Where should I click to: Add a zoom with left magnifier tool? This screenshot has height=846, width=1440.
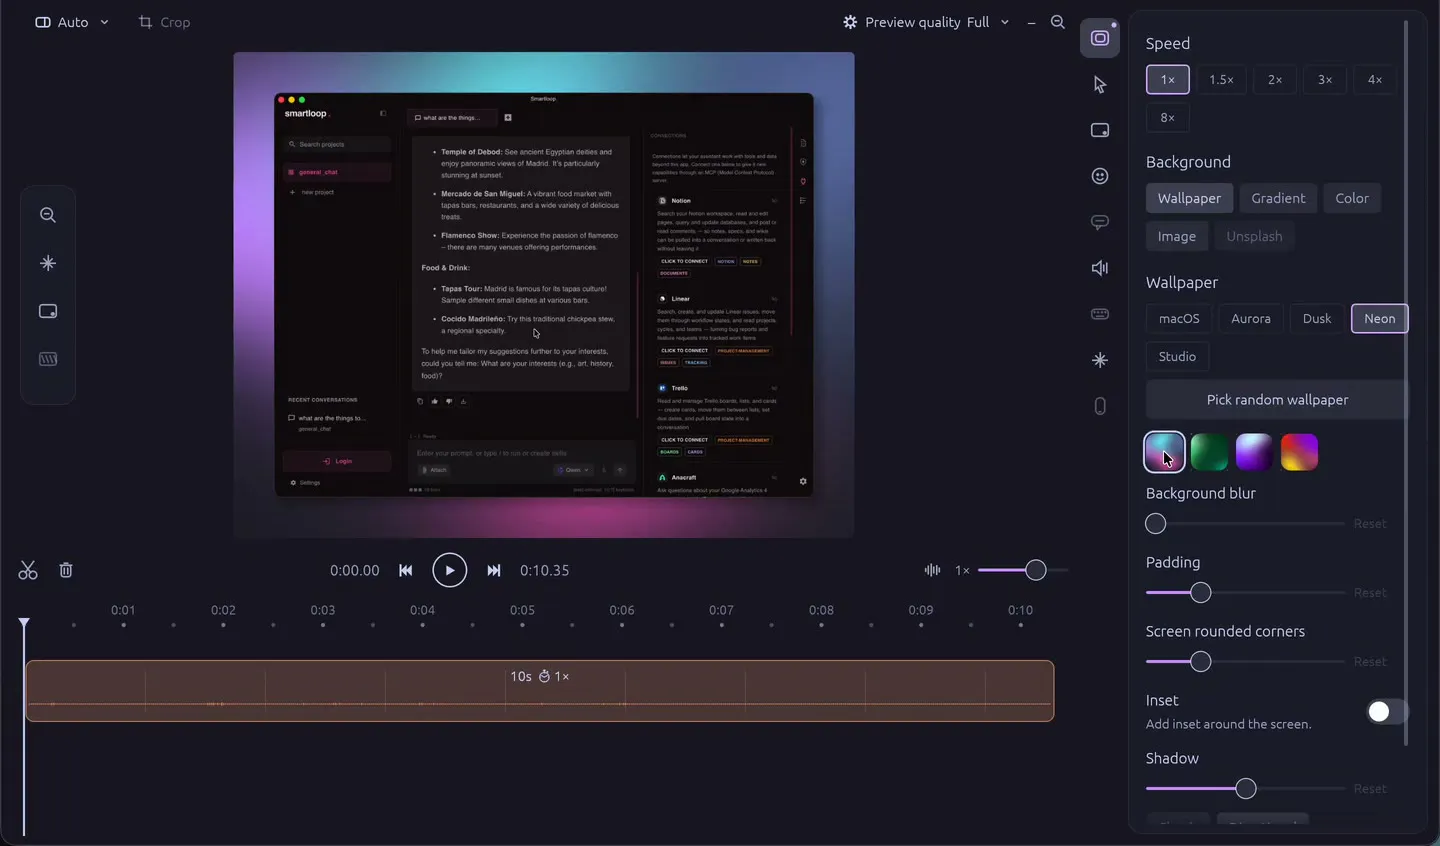[48, 215]
